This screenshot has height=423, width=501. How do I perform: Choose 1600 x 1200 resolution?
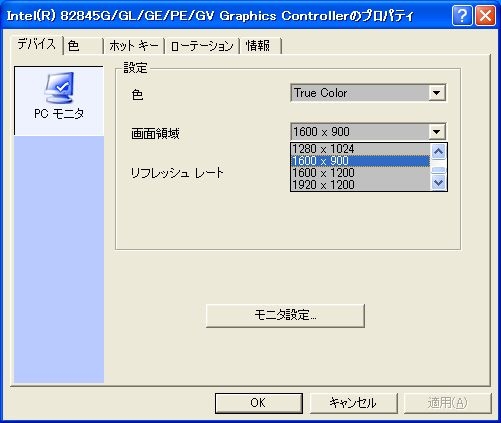(x=360, y=173)
